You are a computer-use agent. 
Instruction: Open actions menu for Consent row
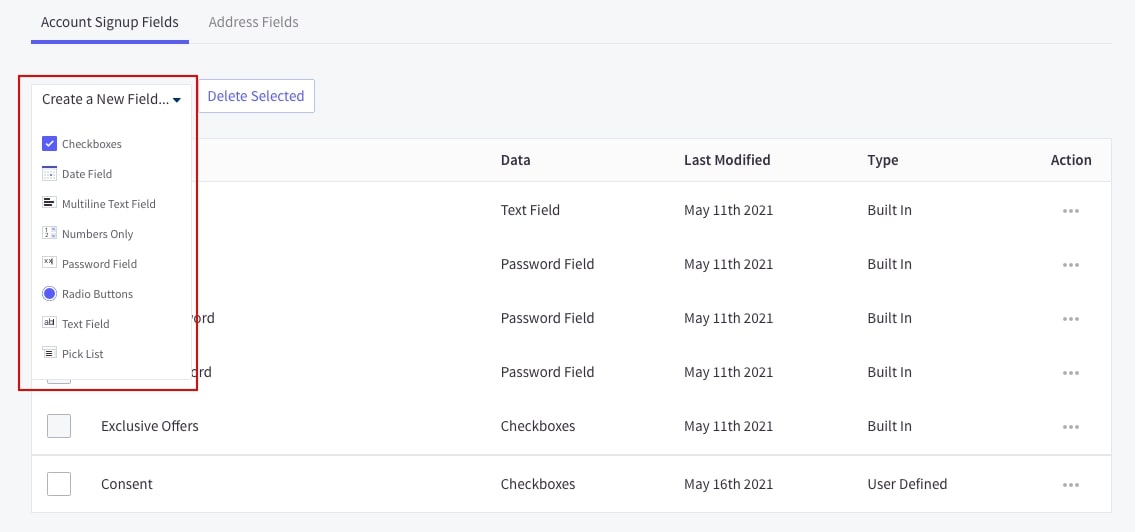(x=1071, y=485)
